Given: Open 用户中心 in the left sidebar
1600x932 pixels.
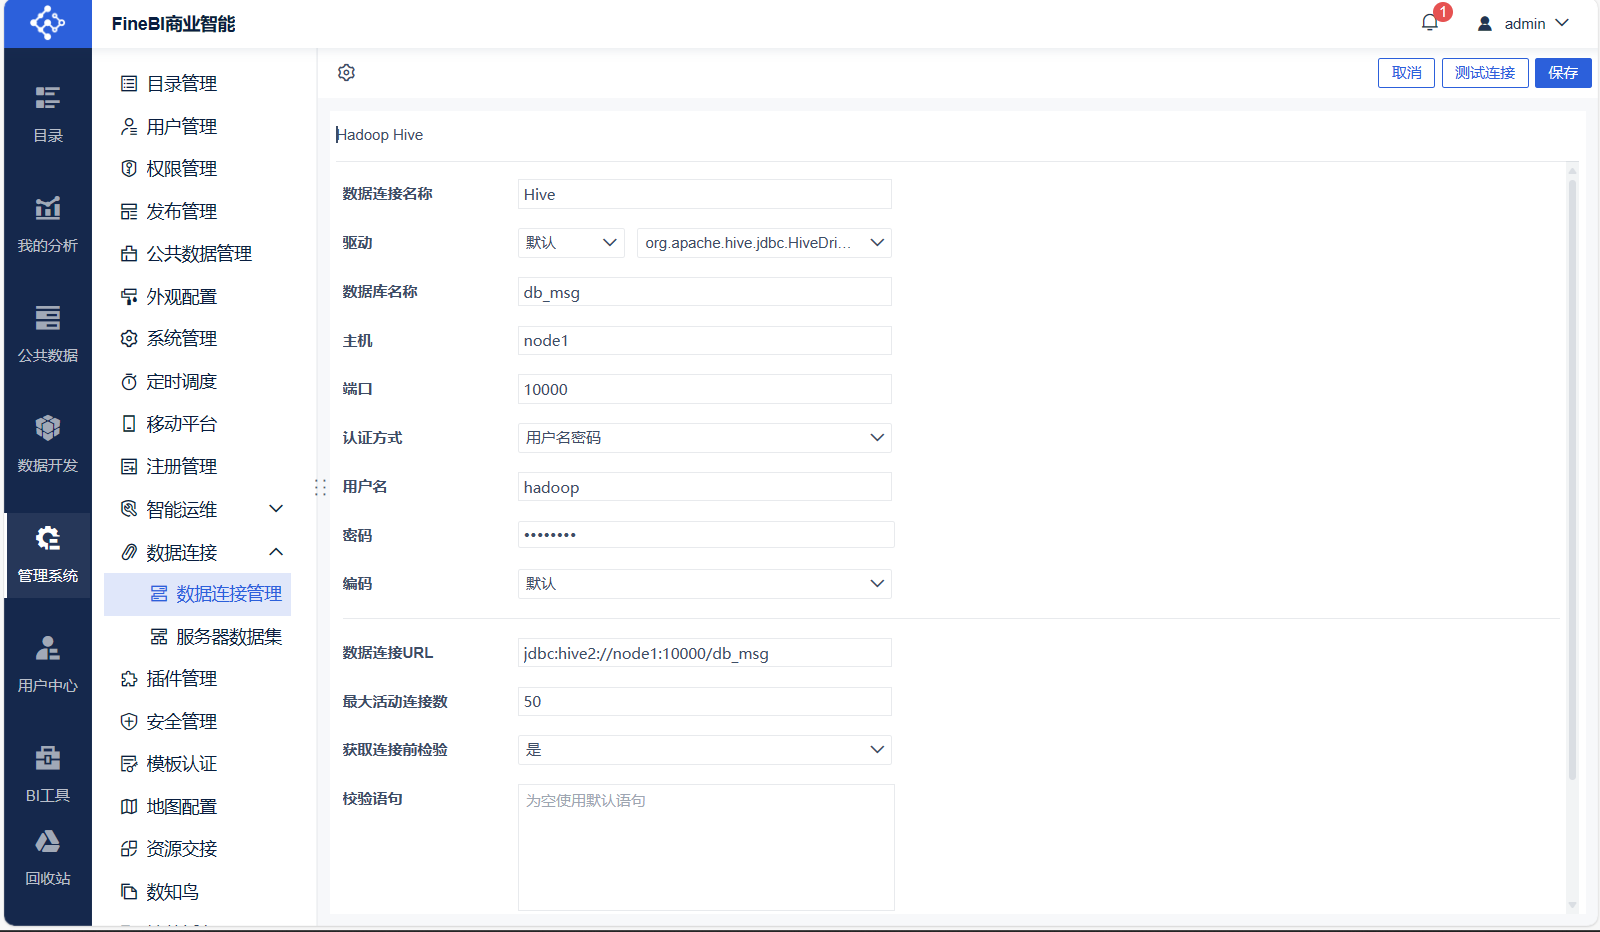Looking at the screenshot, I should [48, 664].
